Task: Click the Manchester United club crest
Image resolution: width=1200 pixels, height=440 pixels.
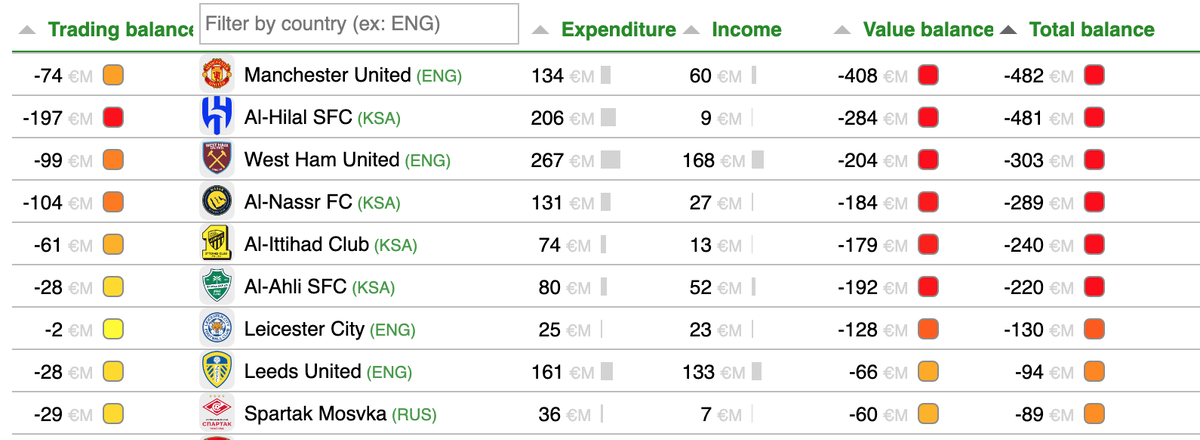Action: pyautogui.click(x=217, y=75)
